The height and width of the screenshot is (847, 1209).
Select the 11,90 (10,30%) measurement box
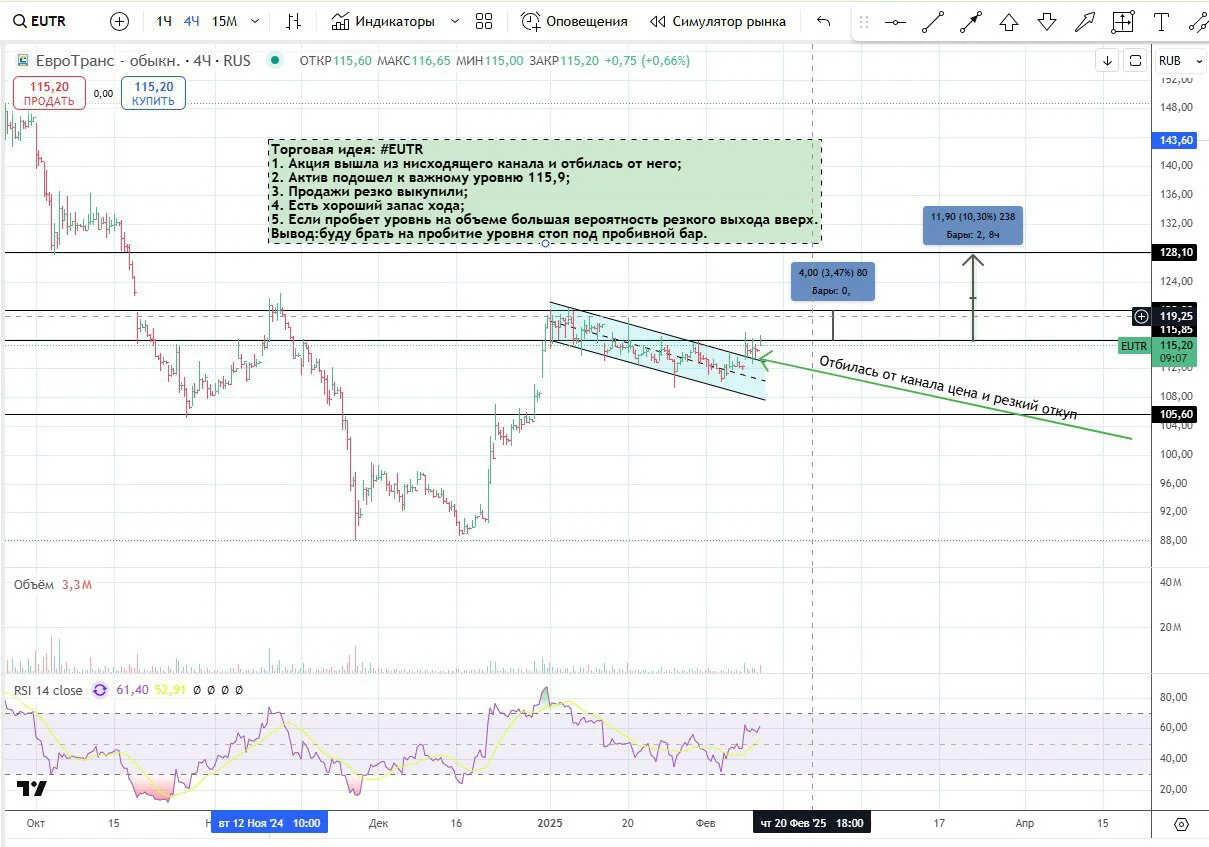pyautogui.click(x=973, y=225)
